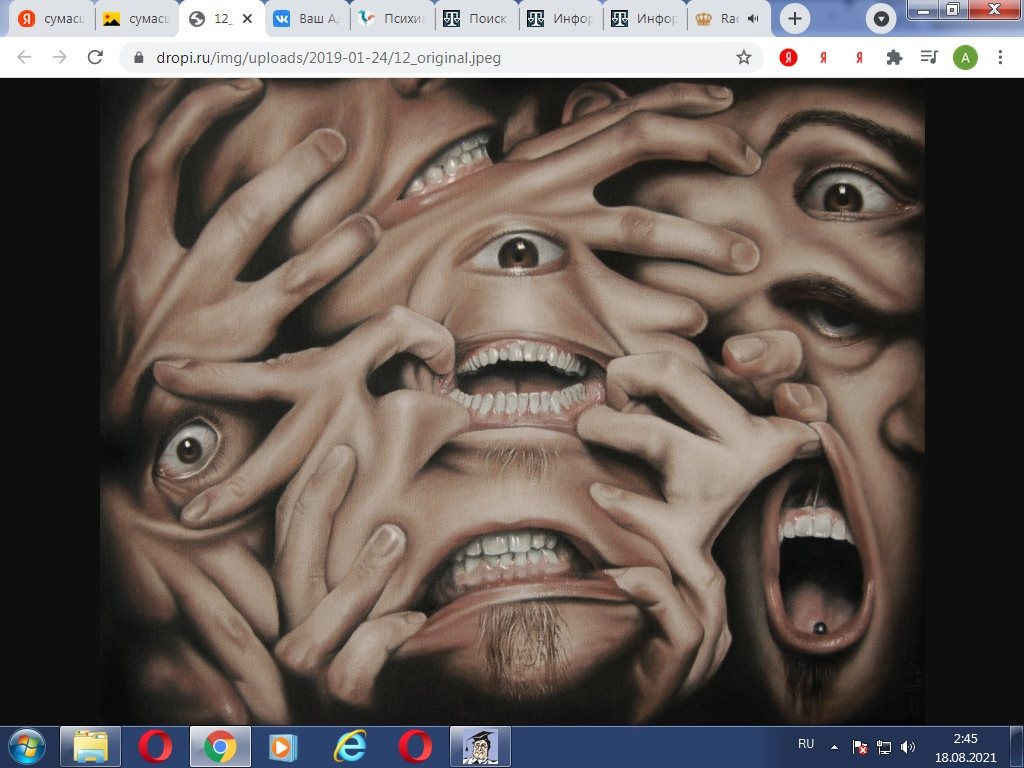This screenshot has width=1024, height=768.
Task: Switch to the Инфор tab beside the Rac tab
Action: point(645,19)
